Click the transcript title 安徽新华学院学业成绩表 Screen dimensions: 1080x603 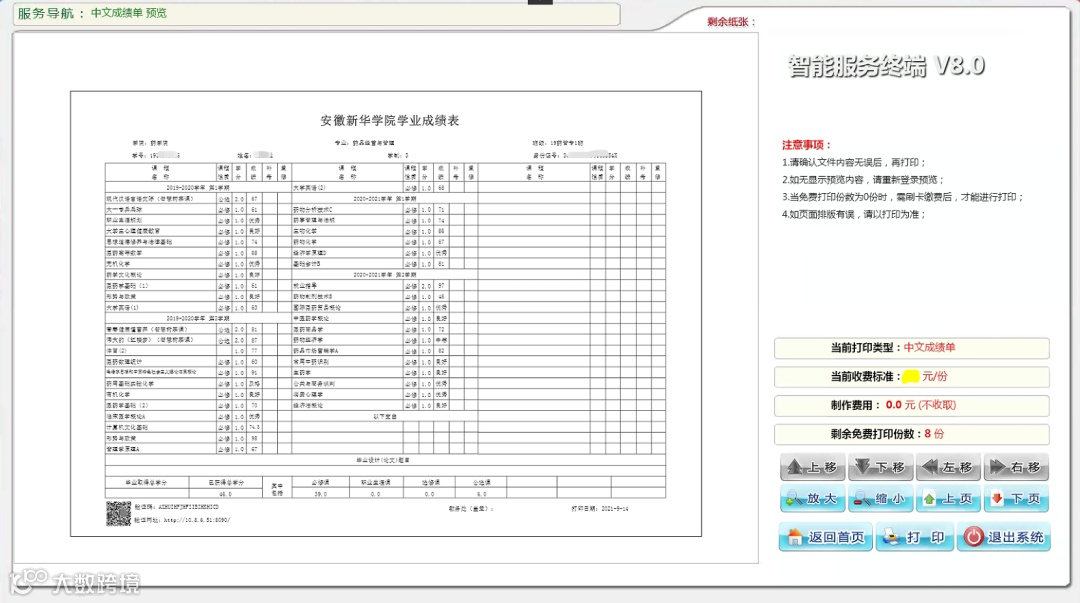click(389, 121)
